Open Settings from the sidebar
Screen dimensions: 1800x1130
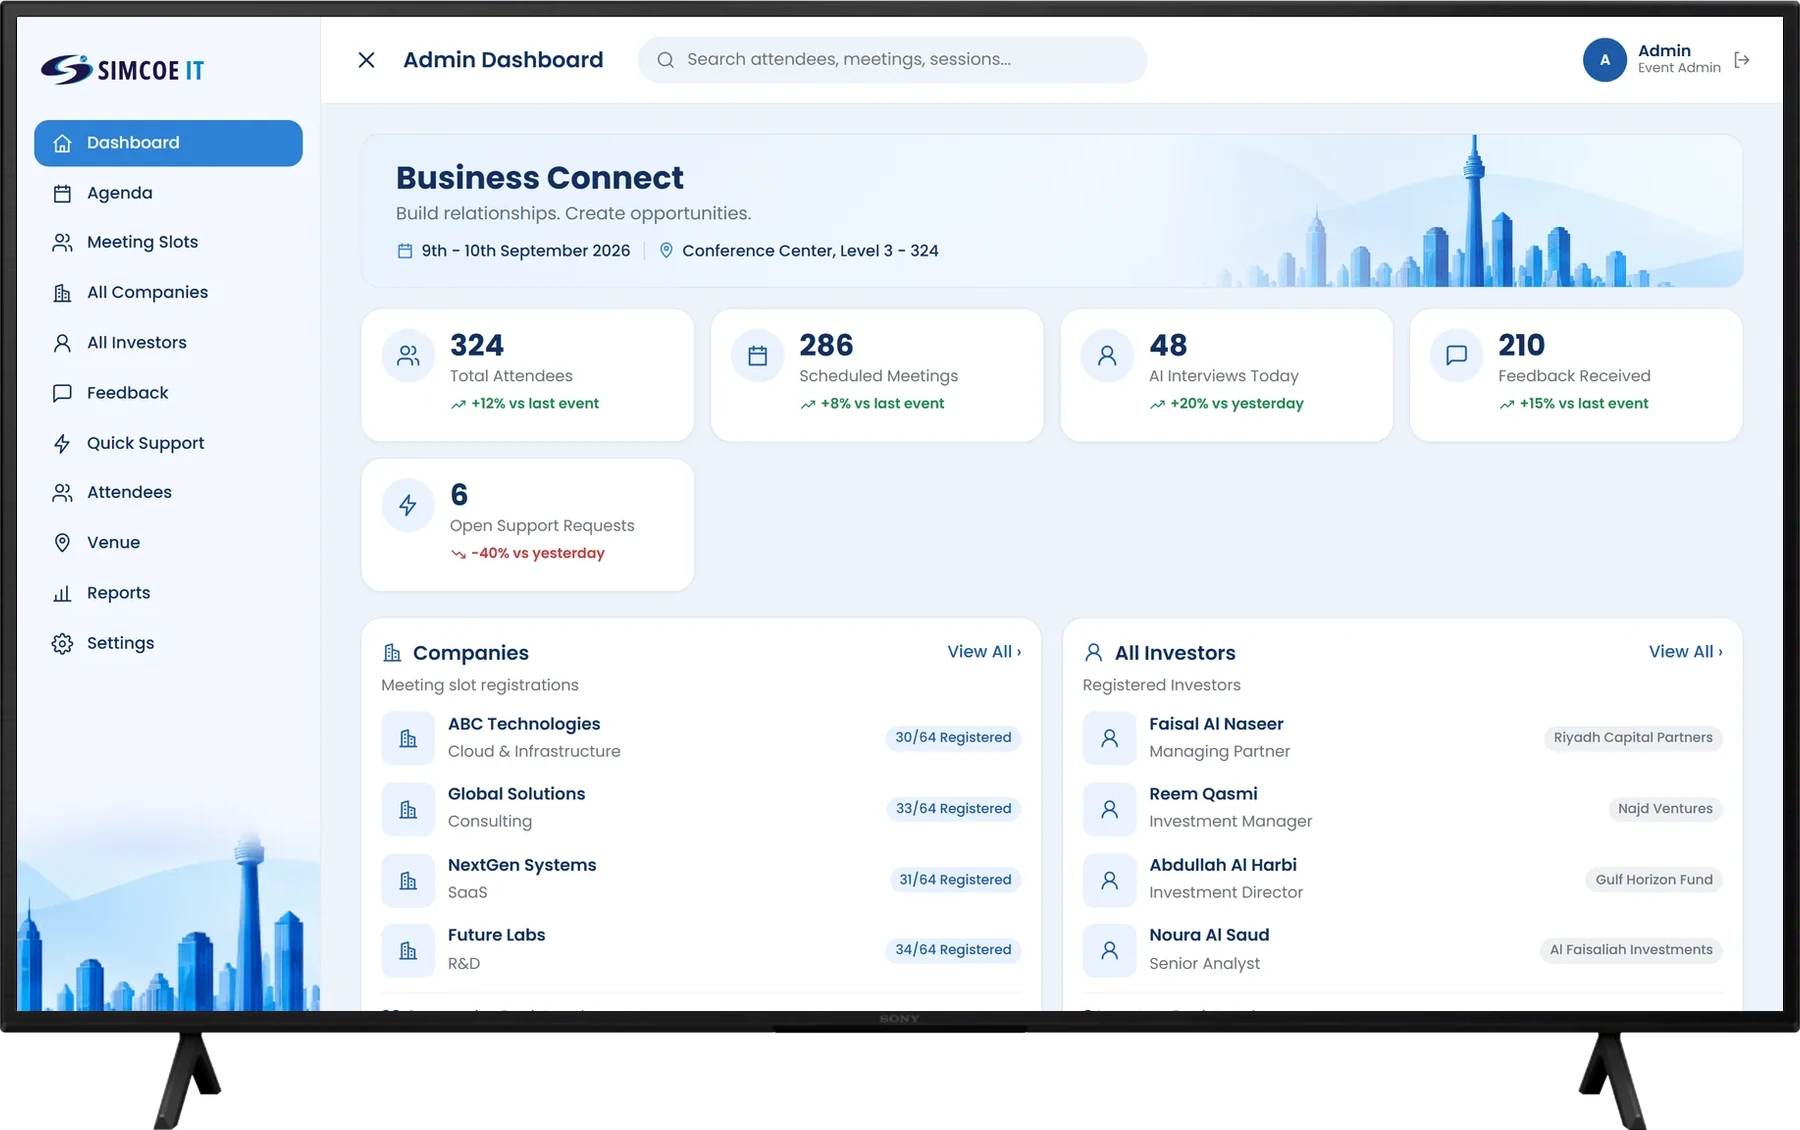point(168,643)
